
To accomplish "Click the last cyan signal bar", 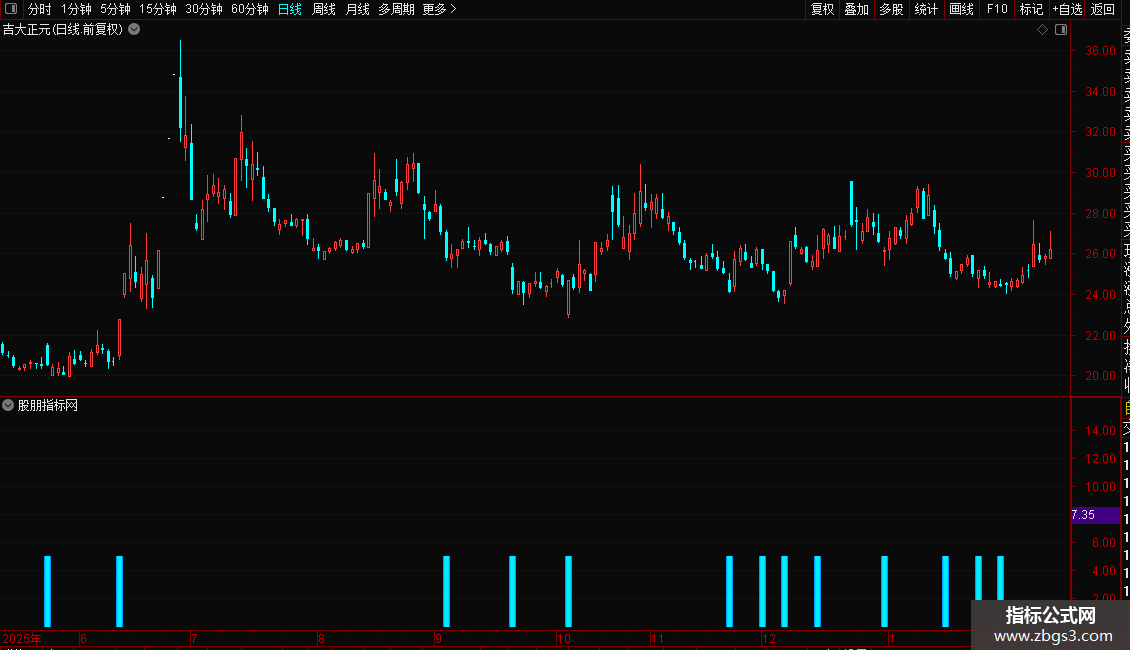I will click(x=1000, y=578).
